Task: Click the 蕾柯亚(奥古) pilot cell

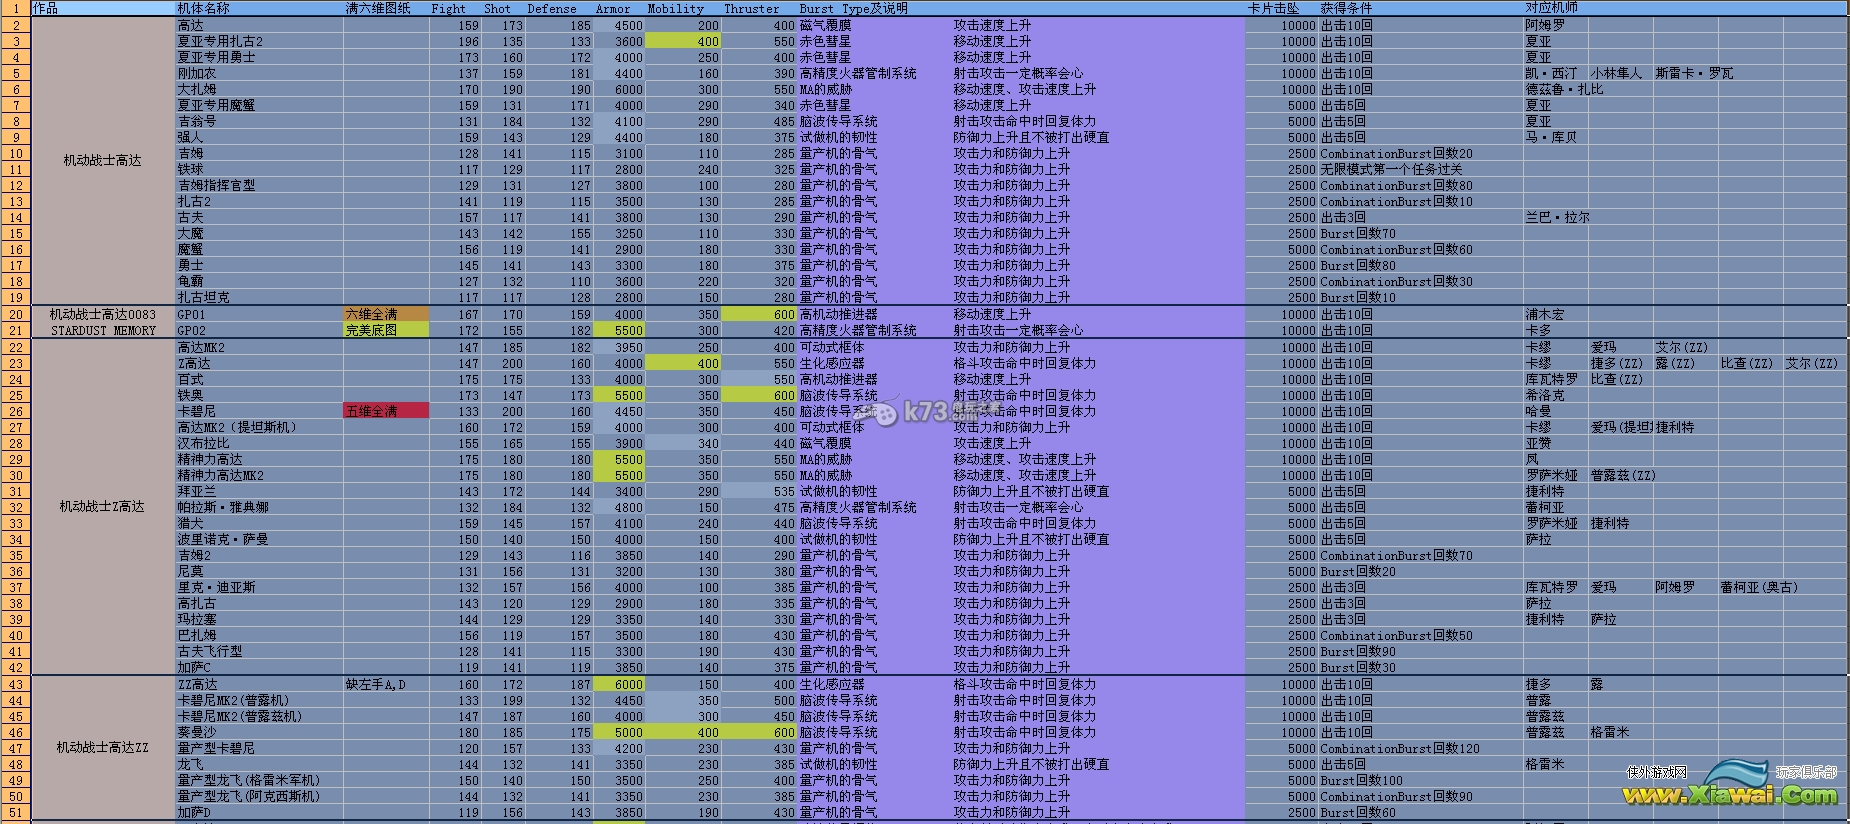Action: click(1758, 587)
